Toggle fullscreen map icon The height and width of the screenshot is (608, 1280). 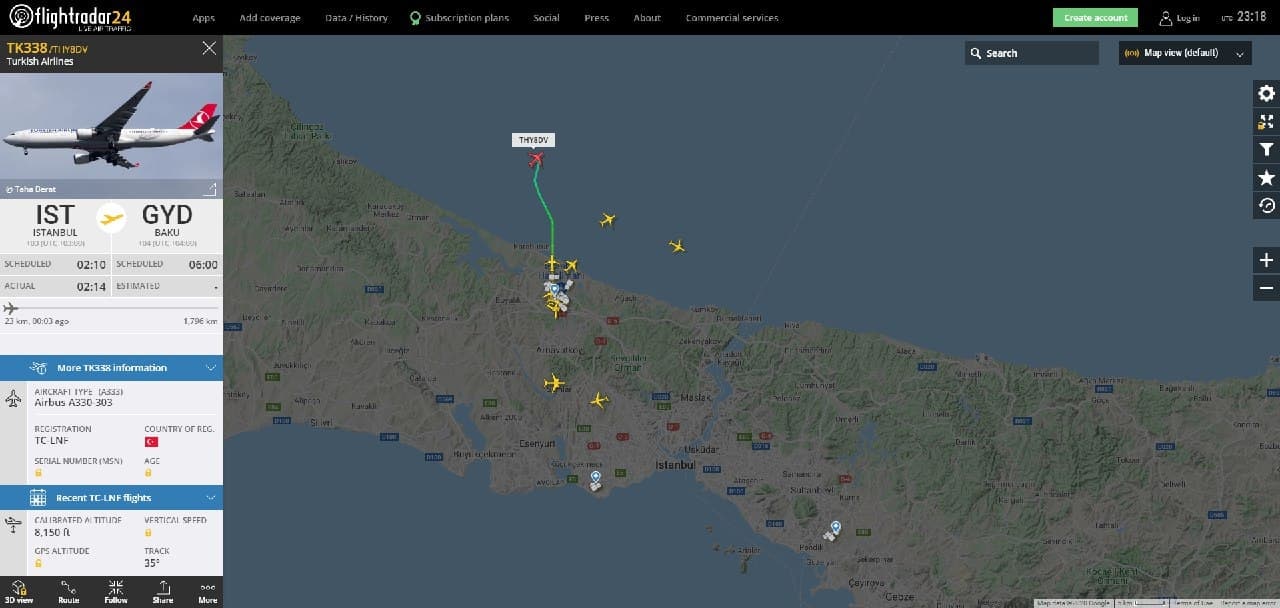click(1266, 122)
